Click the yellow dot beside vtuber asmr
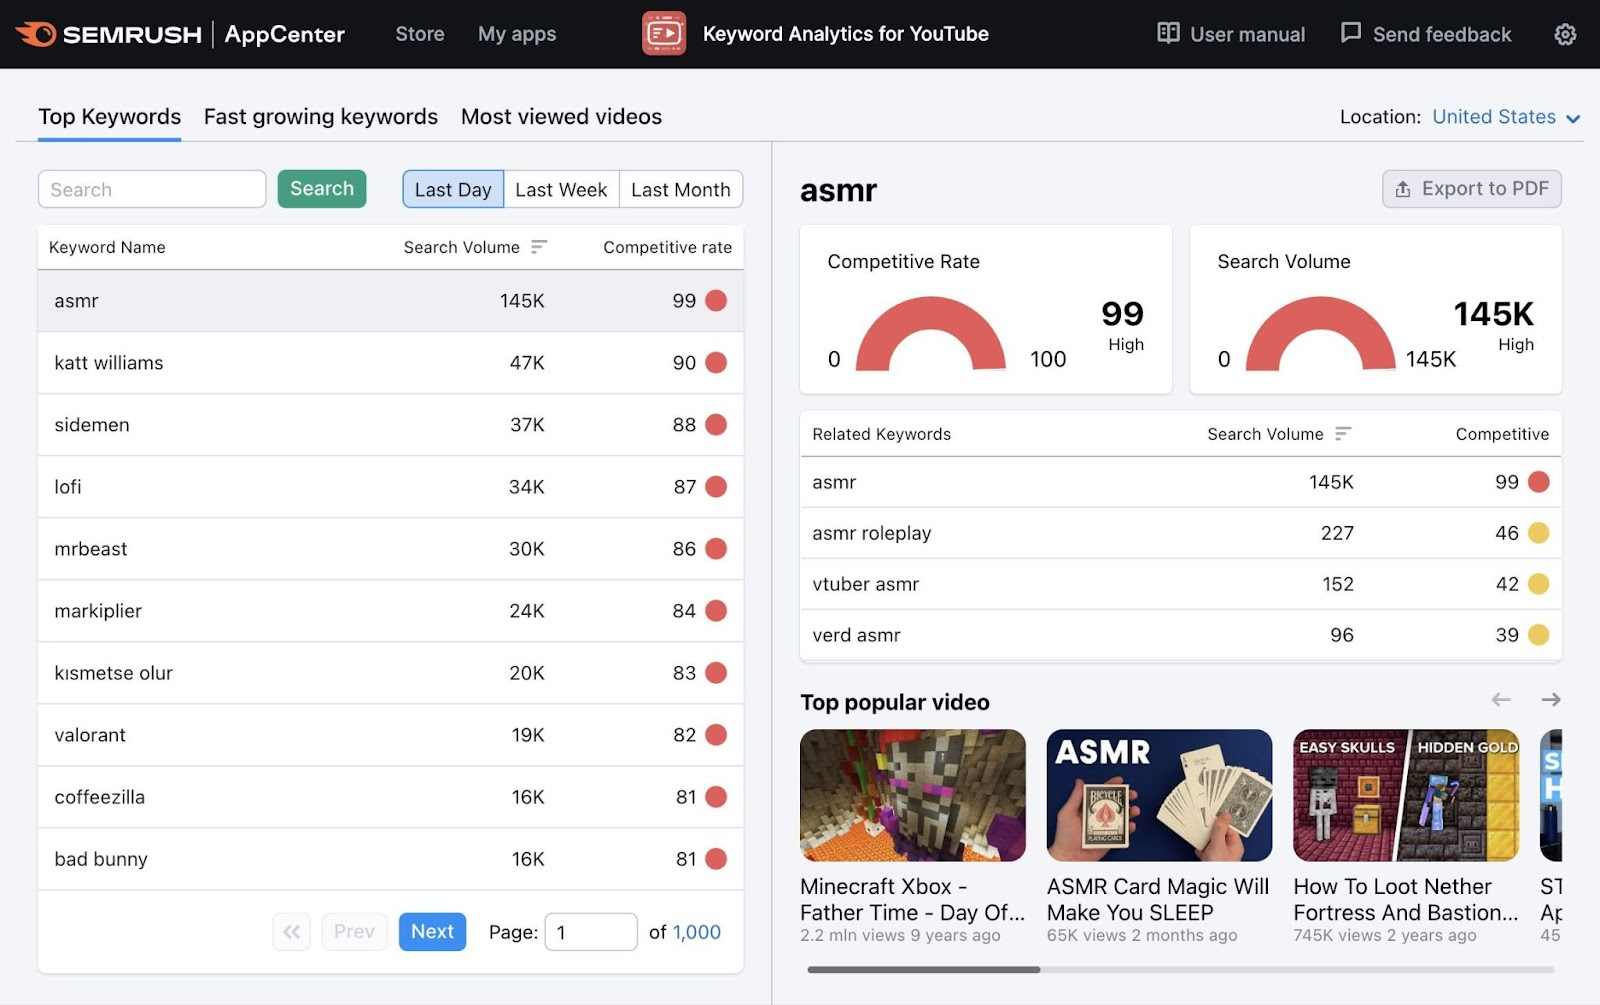Image resolution: width=1600 pixels, height=1005 pixels. click(1539, 584)
